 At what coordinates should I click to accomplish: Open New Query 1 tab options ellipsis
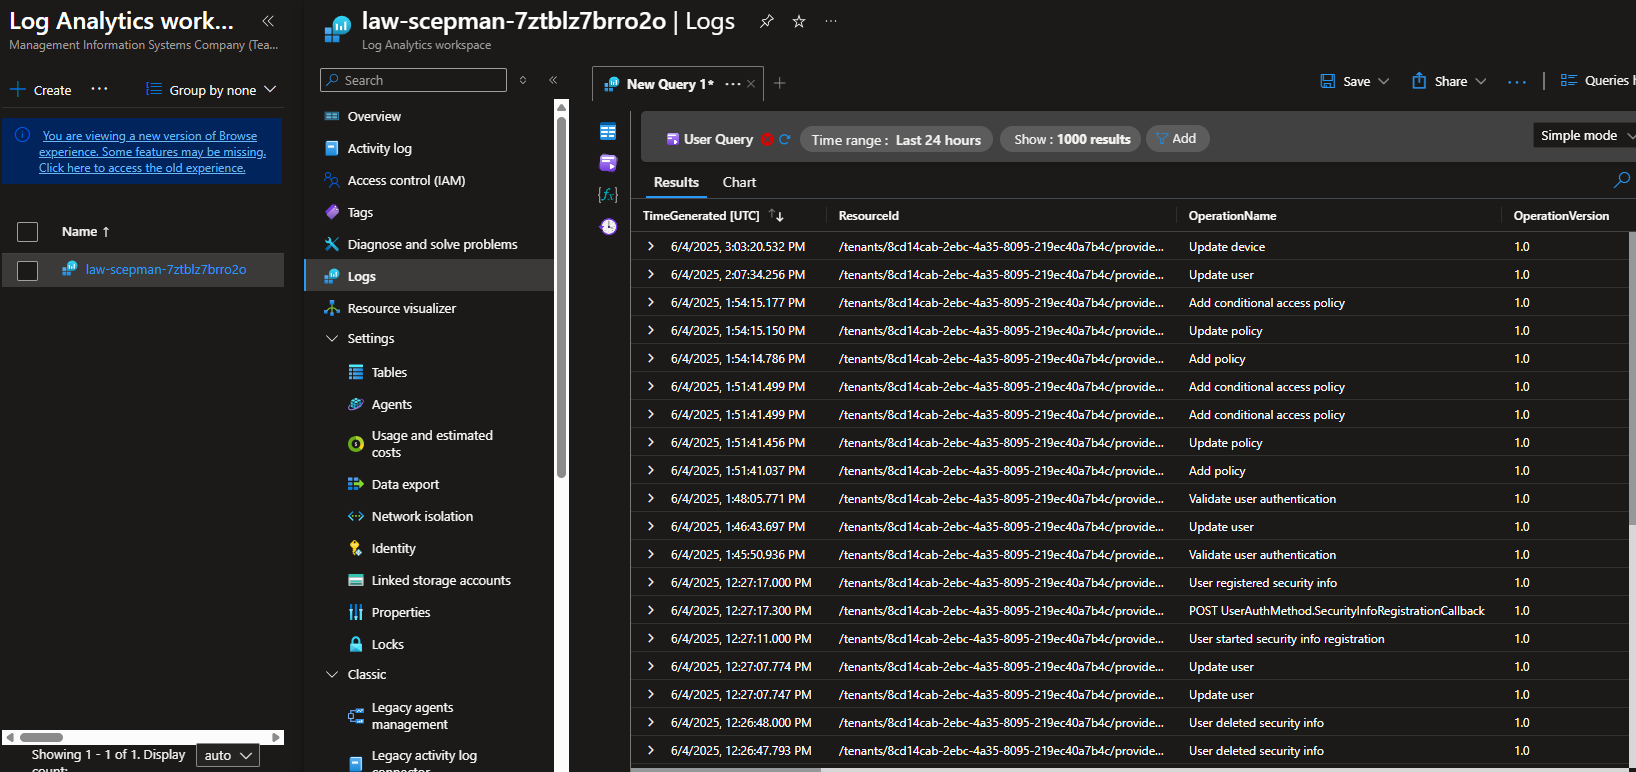click(x=733, y=84)
